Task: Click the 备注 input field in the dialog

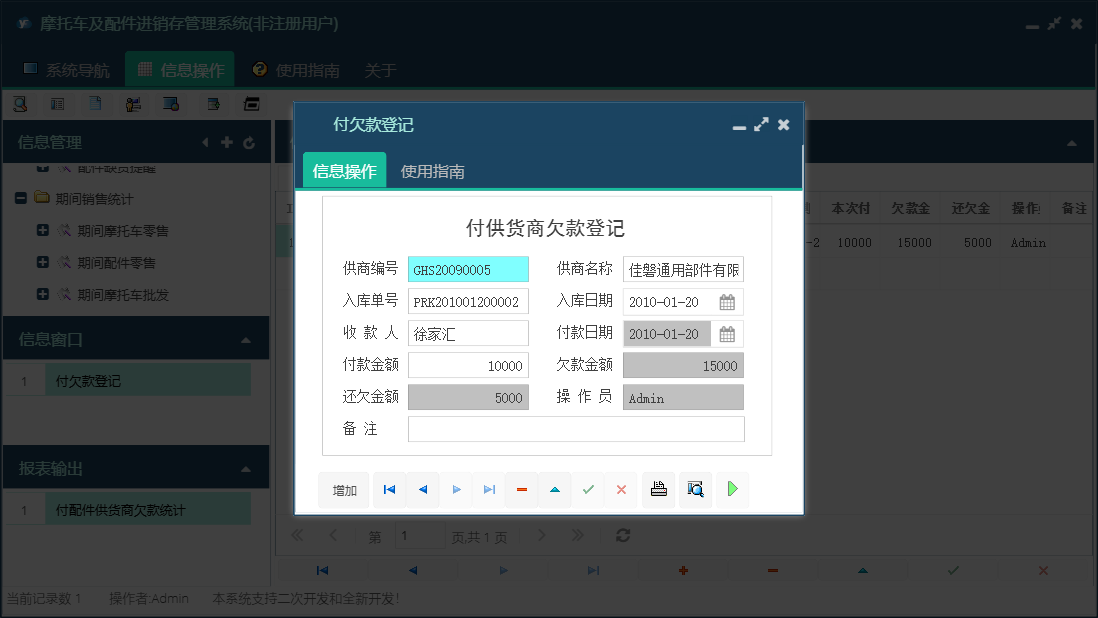Action: pyautogui.click(x=576, y=428)
